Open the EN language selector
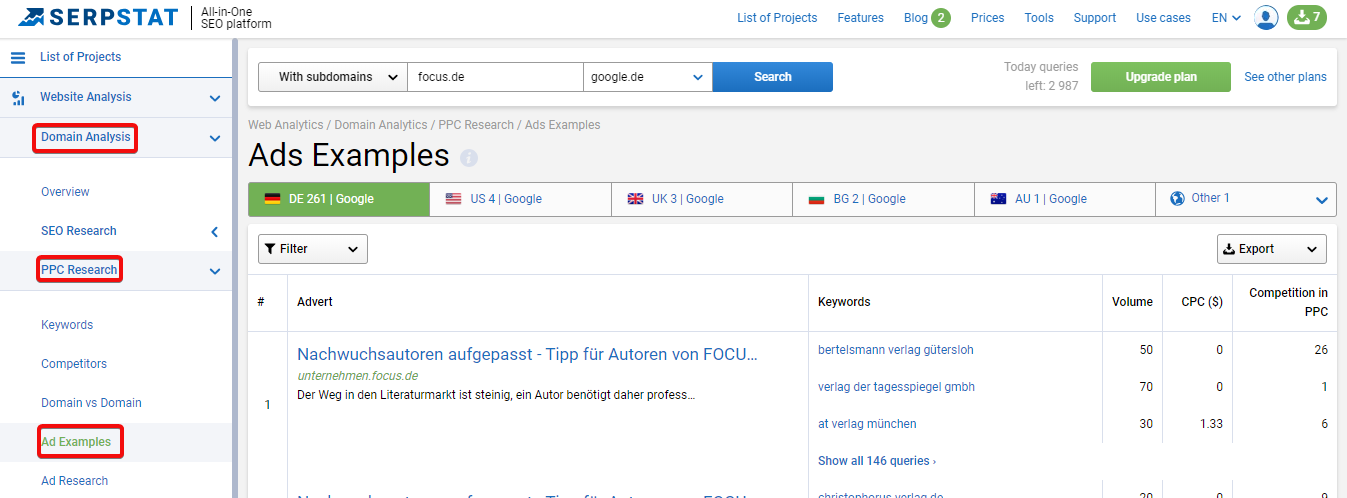 click(1226, 18)
